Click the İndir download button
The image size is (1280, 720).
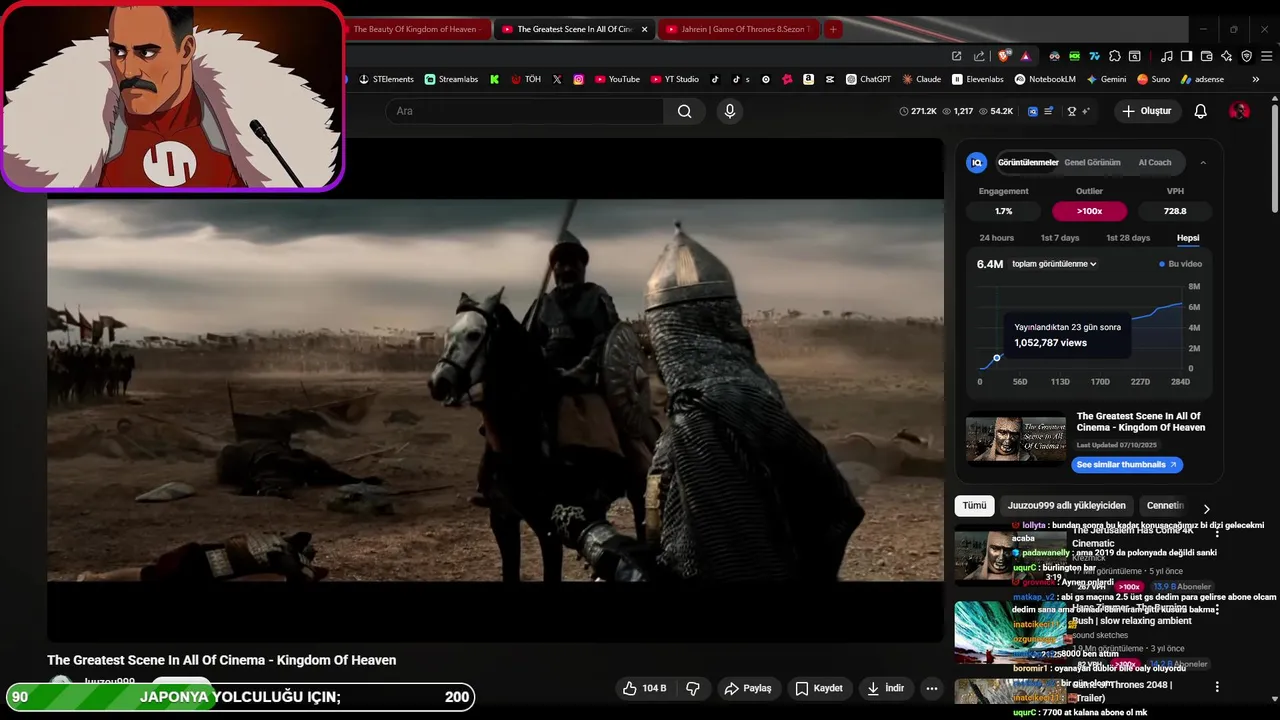pyautogui.click(x=886, y=688)
